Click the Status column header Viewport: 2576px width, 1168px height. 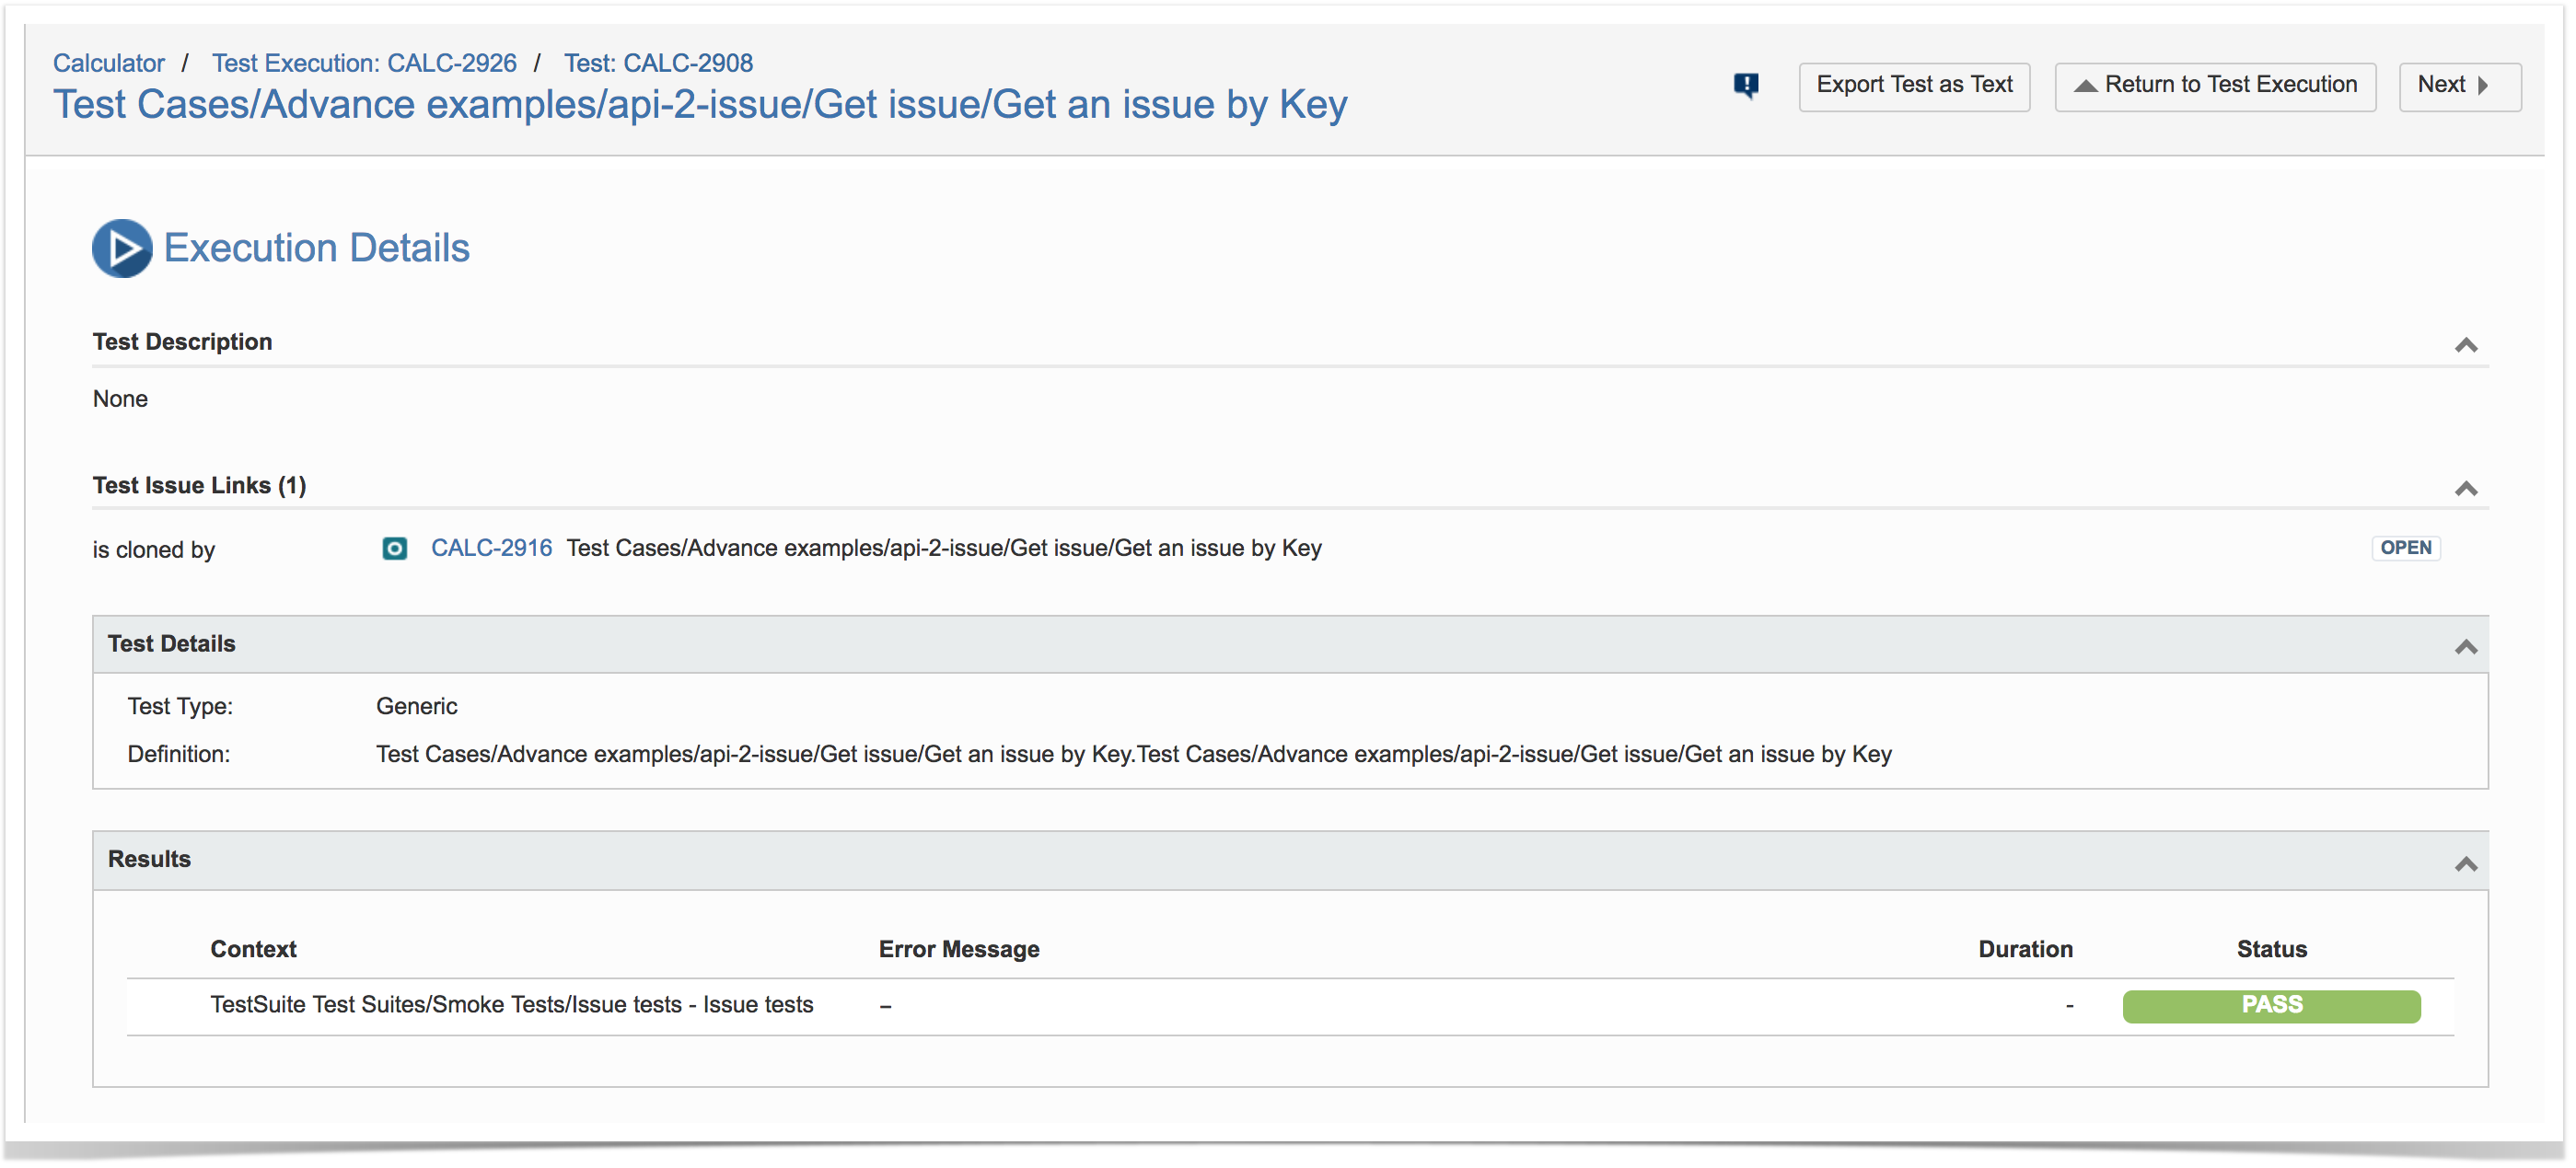(2271, 949)
